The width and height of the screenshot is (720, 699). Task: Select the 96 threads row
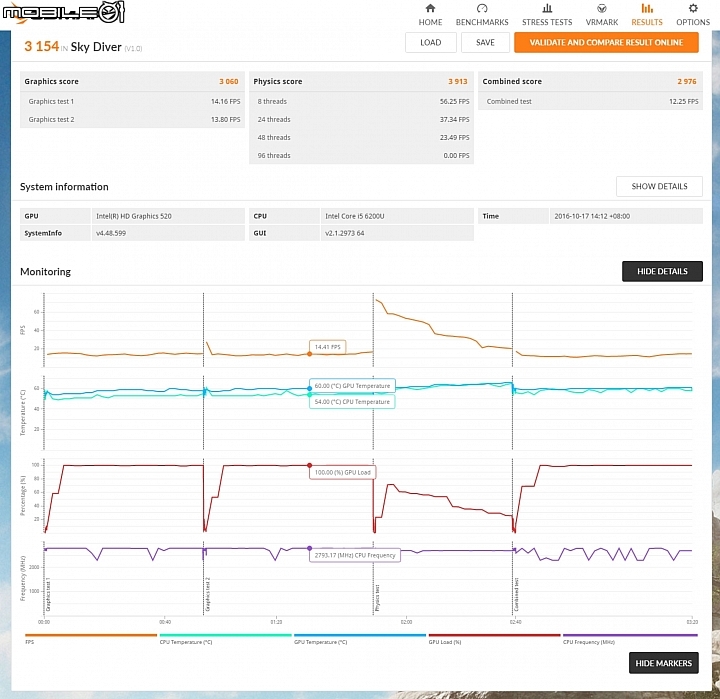pyautogui.click(x=361, y=155)
